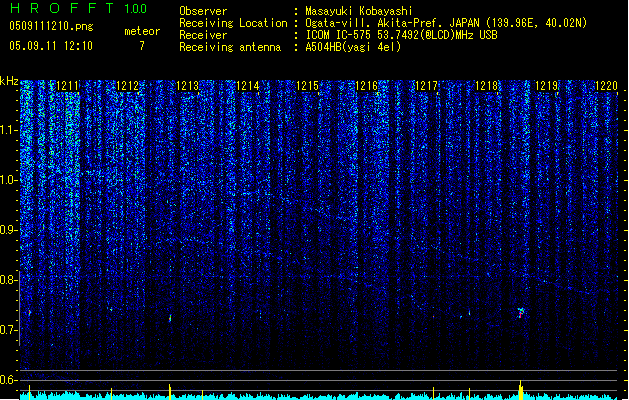
Task: Select receiver text ICOM IC-575 53.7492 MHz USB
Action: click(401, 35)
